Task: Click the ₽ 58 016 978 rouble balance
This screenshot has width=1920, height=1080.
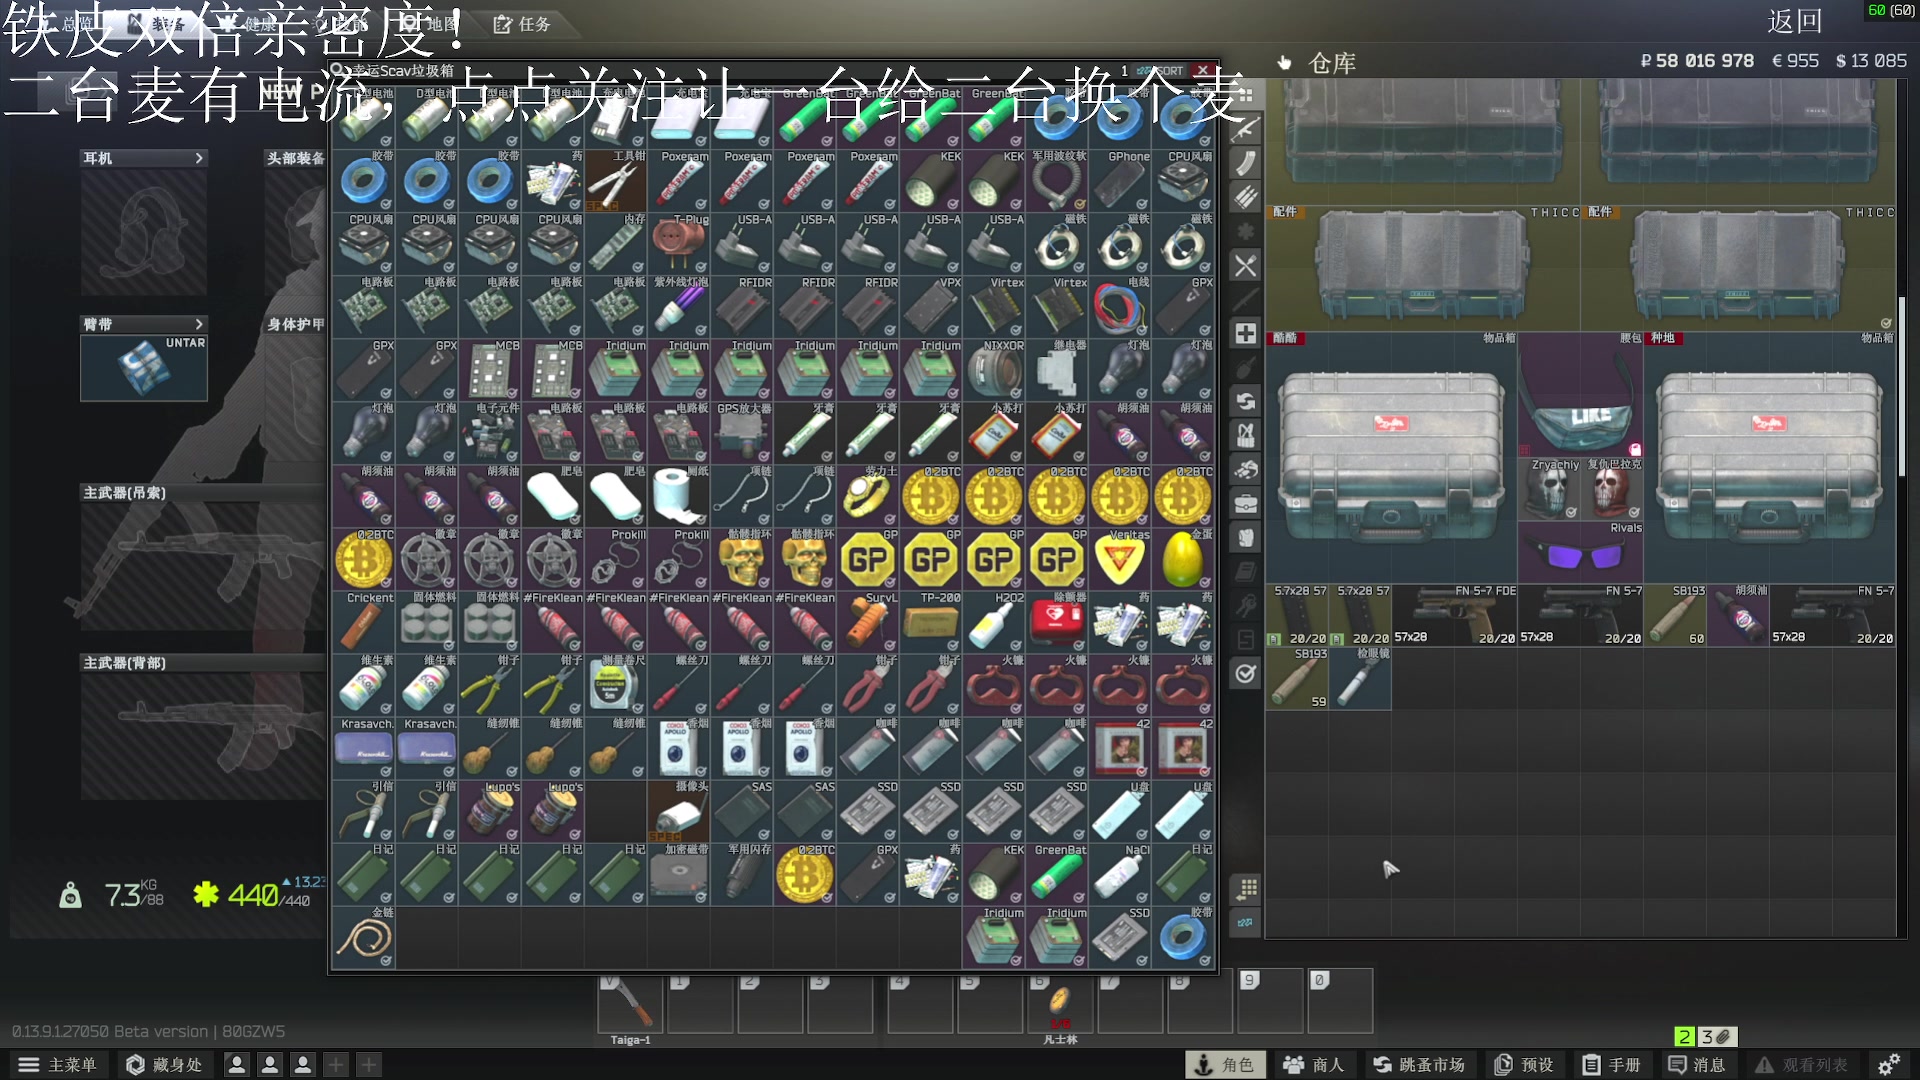Action: coord(1697,61)
